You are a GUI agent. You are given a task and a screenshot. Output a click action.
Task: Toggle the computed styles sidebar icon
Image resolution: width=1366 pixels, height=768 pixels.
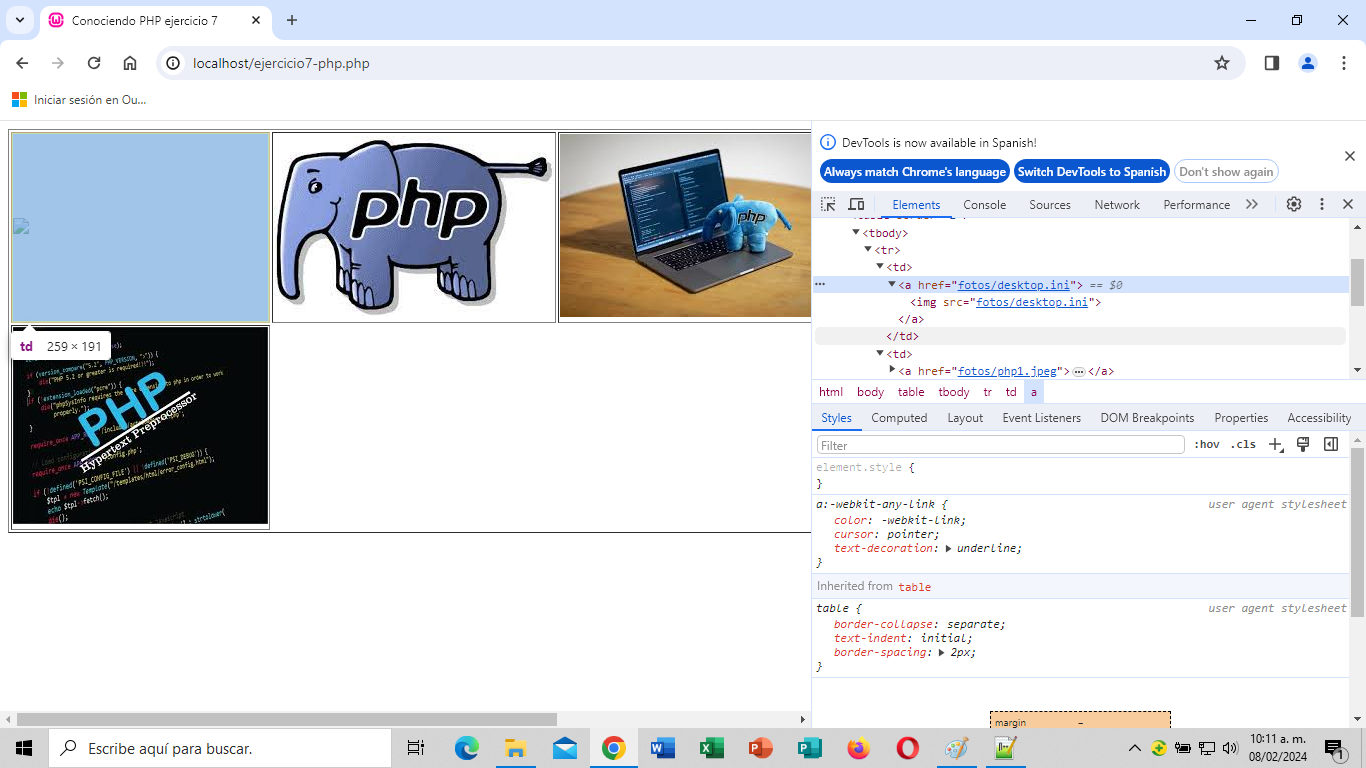[1331, 445]
